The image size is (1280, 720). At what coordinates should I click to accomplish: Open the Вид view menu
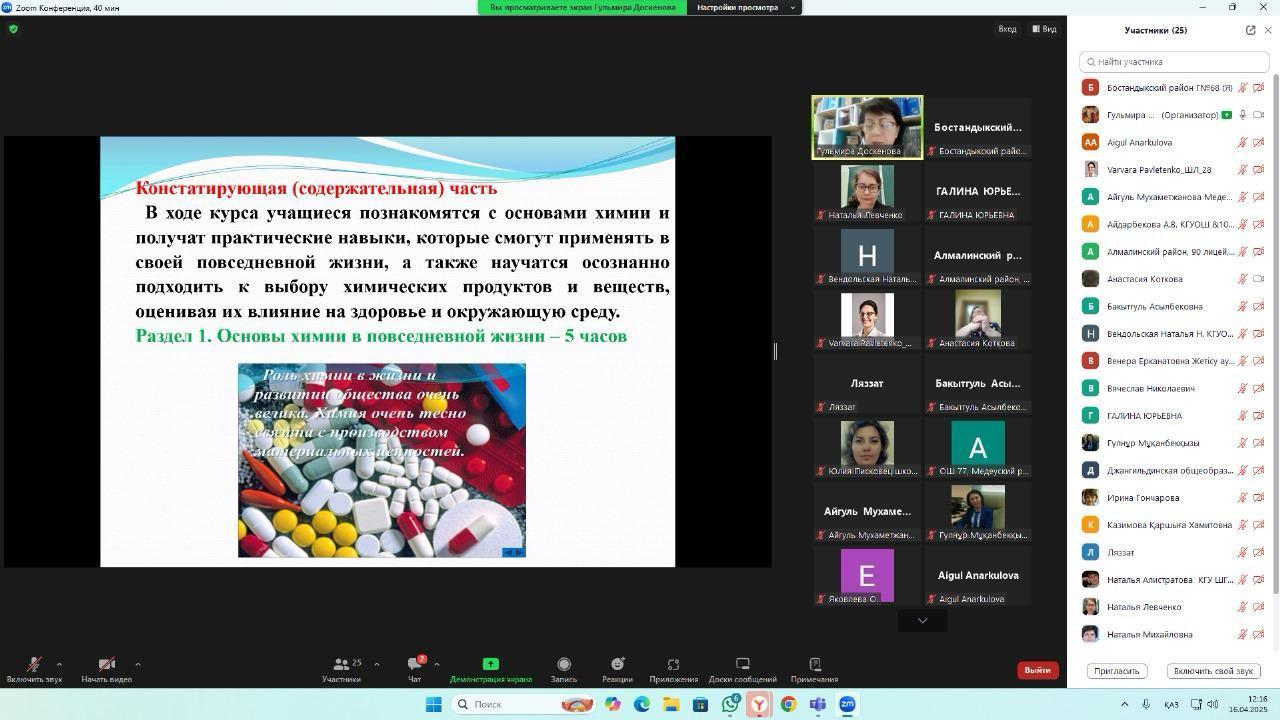coord(1044,29)
